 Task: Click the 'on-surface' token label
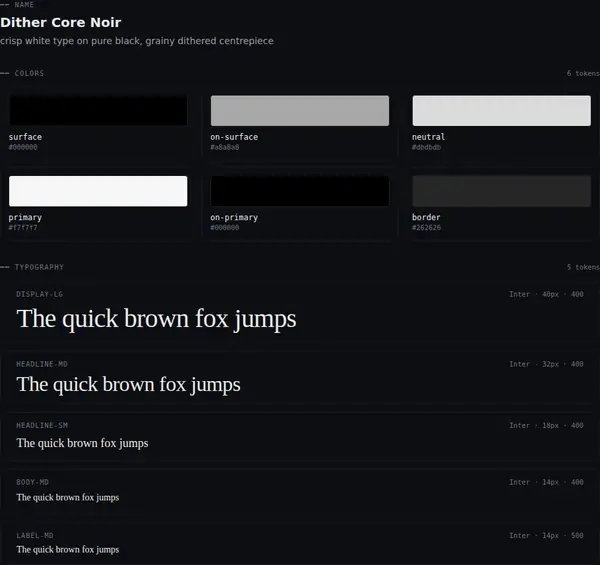tap(234, 137)
